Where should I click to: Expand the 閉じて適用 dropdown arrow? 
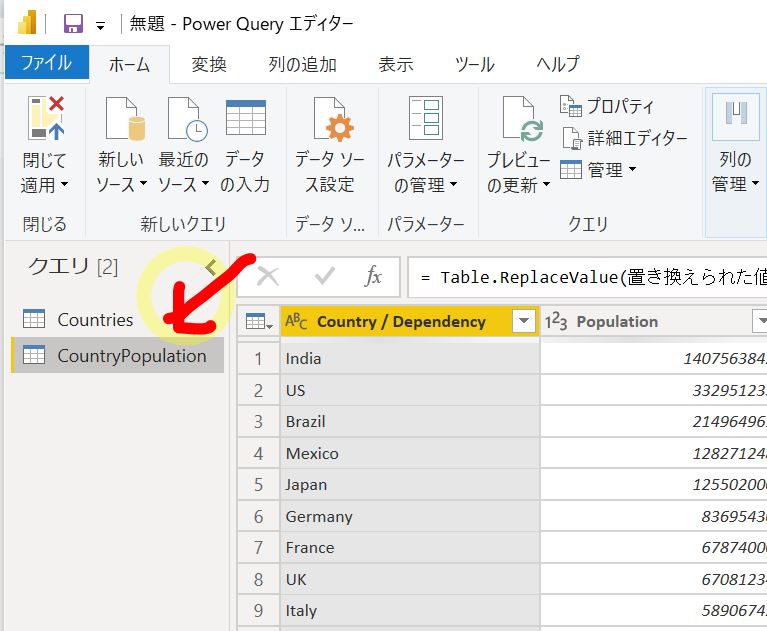[x=64, y=184]
